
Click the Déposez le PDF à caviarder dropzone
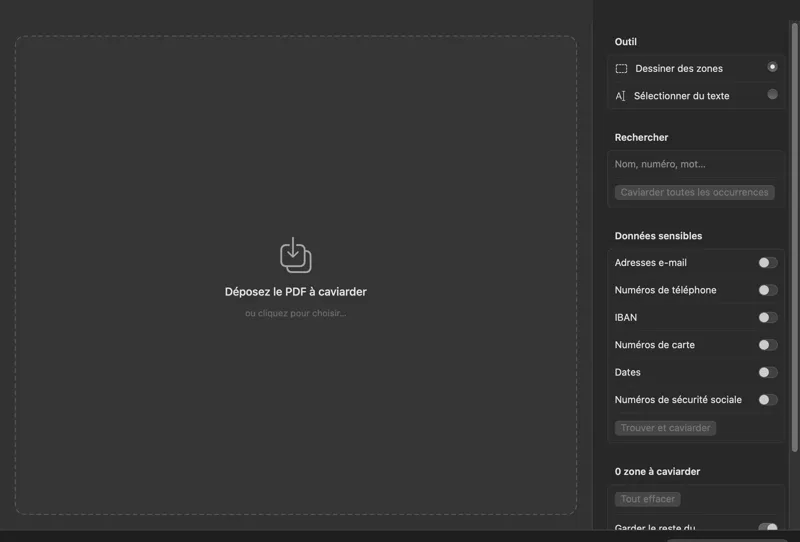tap(296, 275)
